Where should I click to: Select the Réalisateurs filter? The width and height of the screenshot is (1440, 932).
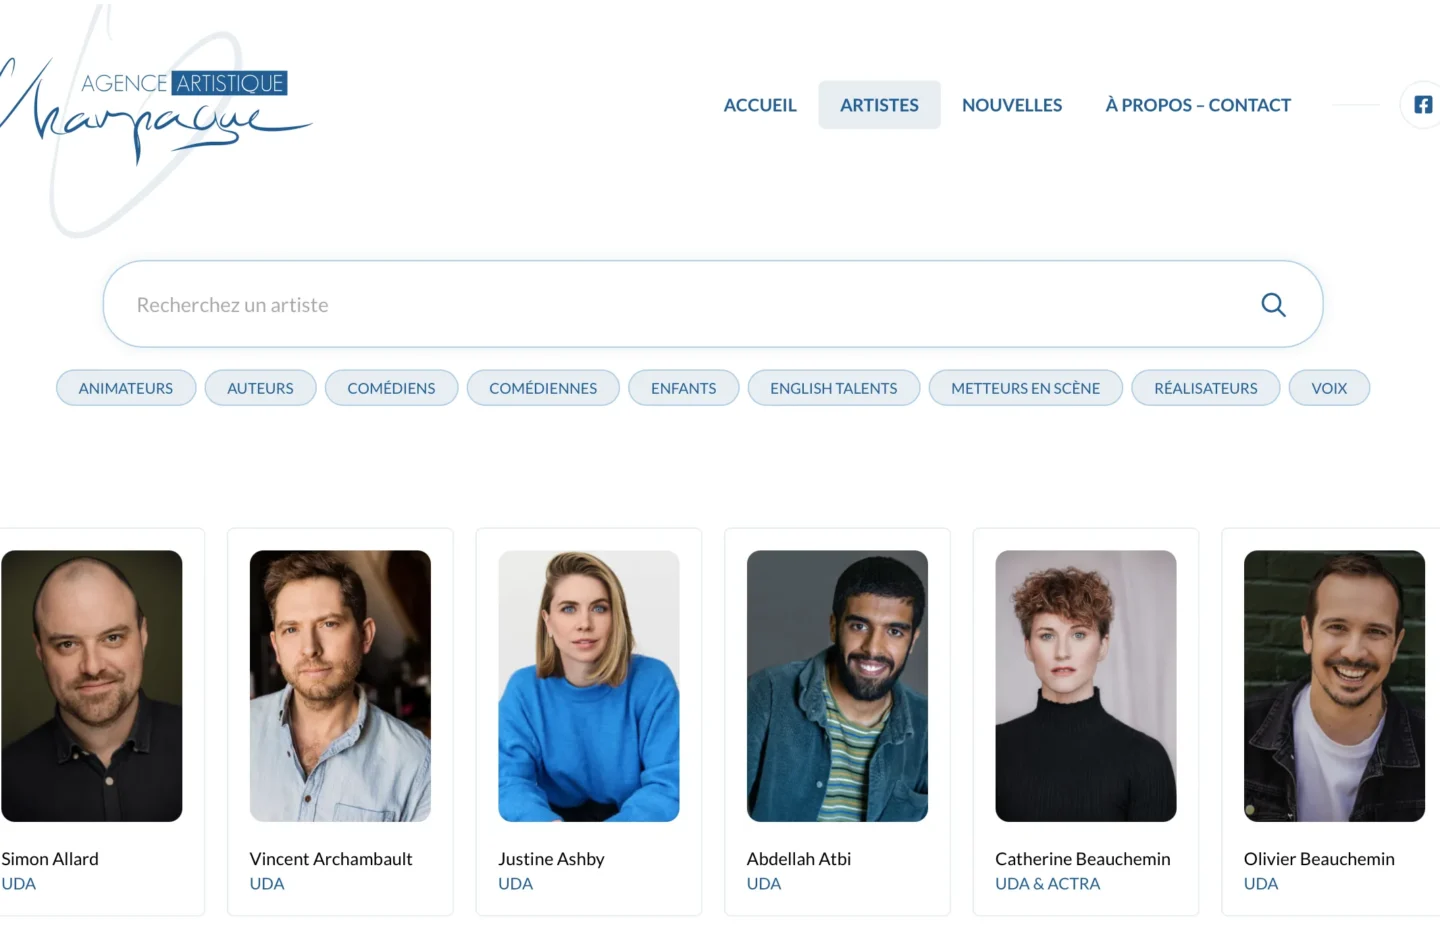pos(1205,388)
